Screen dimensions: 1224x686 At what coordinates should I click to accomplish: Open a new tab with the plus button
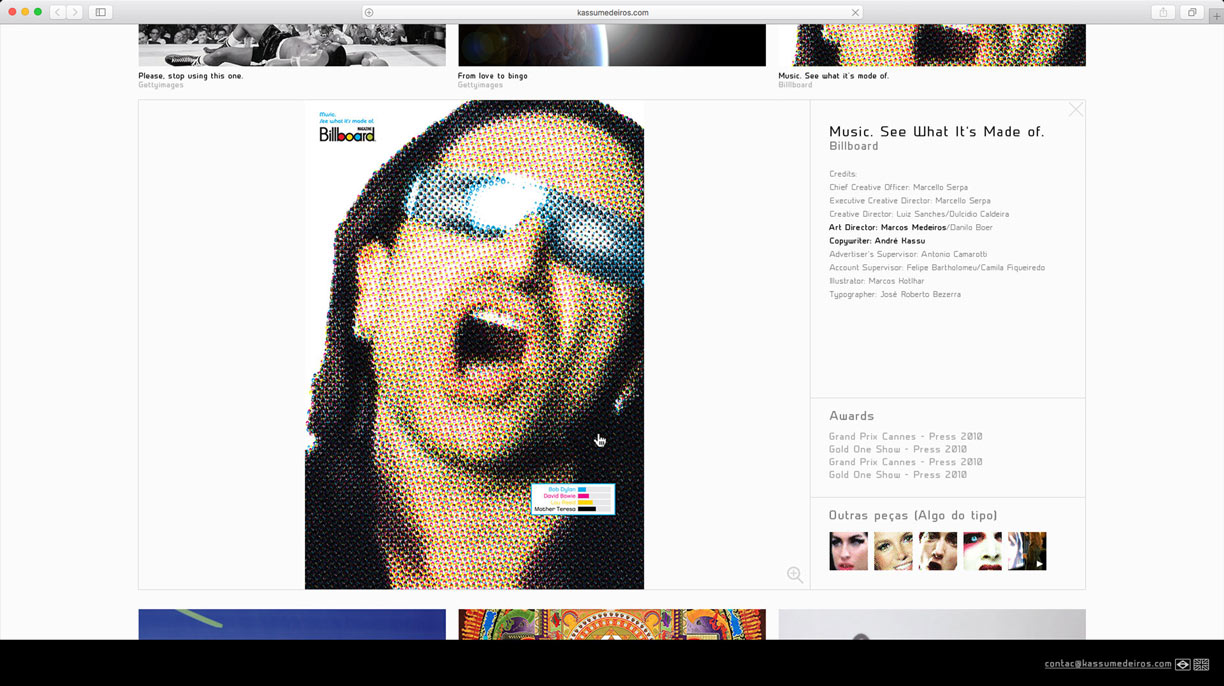click(x=1216, y=16)
